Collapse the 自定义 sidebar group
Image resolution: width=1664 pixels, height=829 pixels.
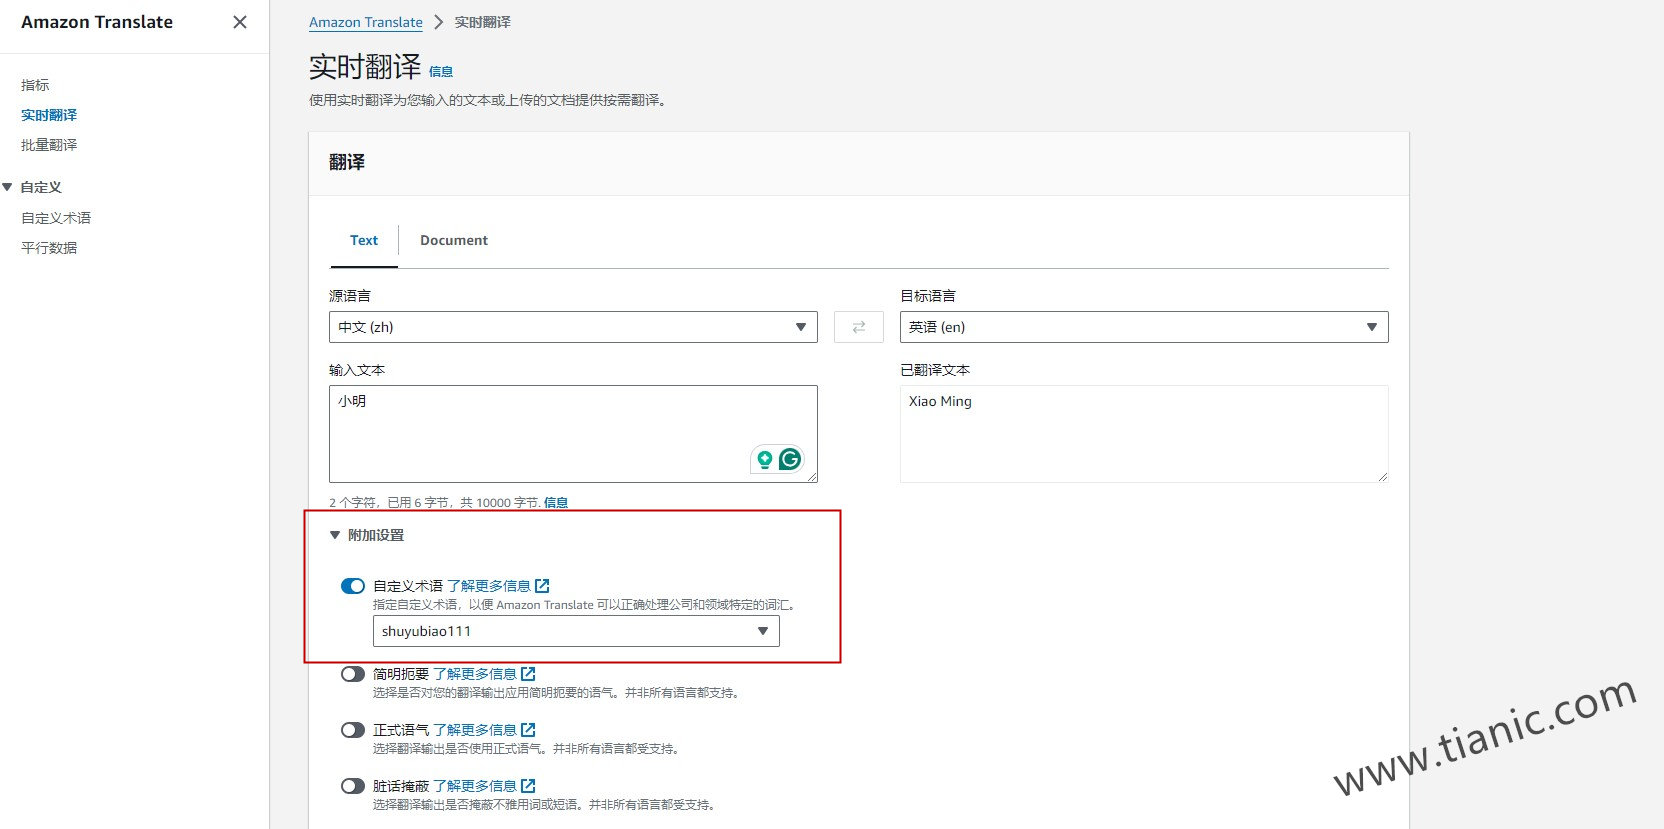pos(7,187)
